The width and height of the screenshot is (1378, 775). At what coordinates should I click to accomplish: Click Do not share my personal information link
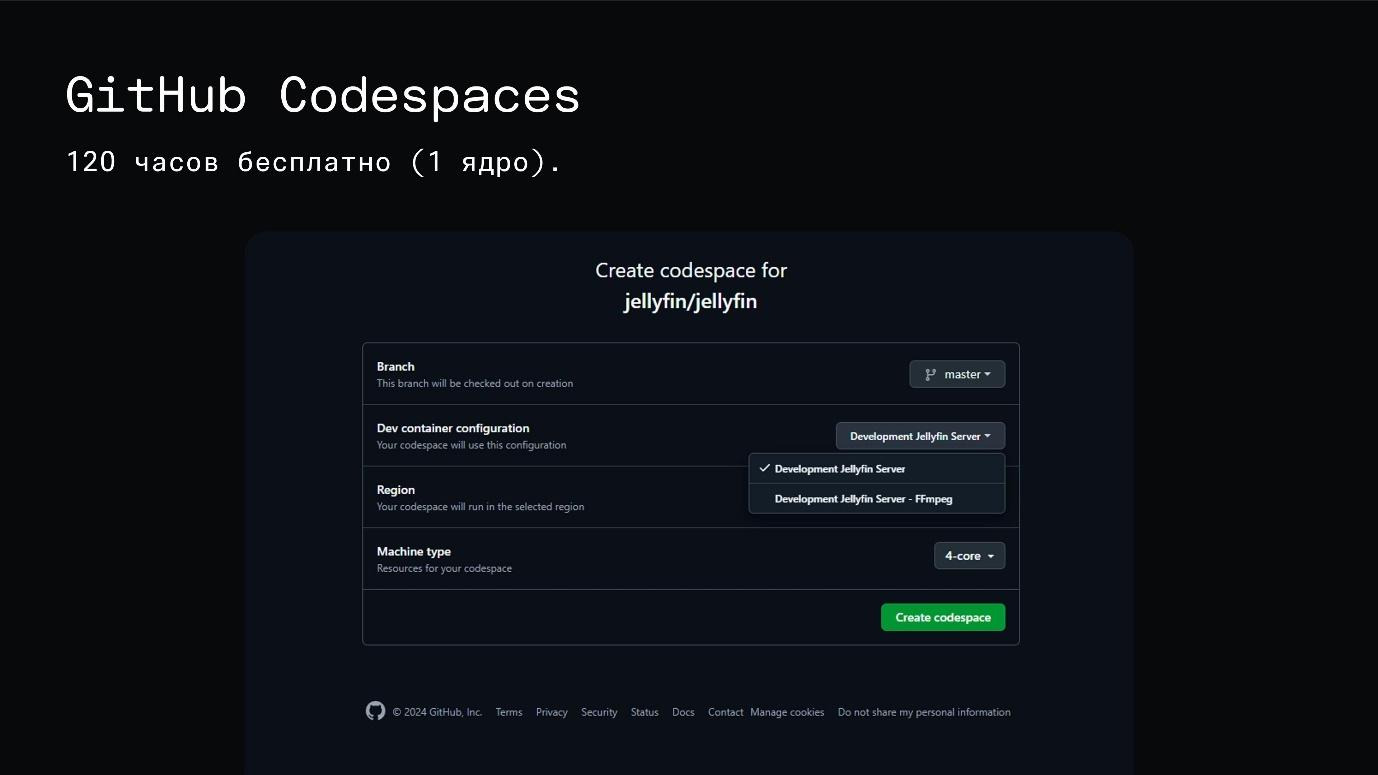(923, 711)
